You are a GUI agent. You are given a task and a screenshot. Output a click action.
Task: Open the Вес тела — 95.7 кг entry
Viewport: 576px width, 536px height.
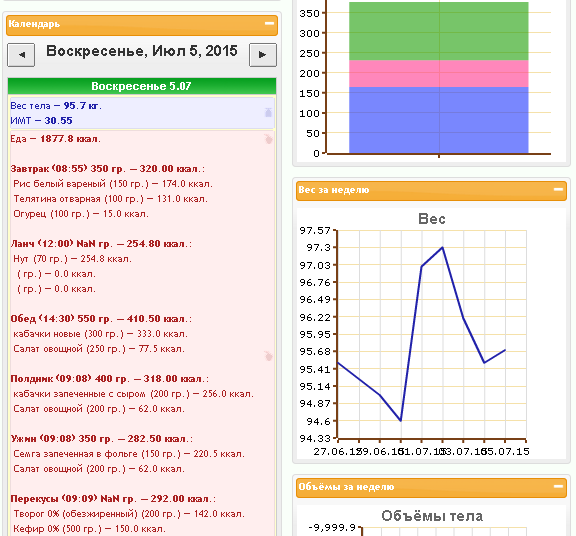point(56,106)
